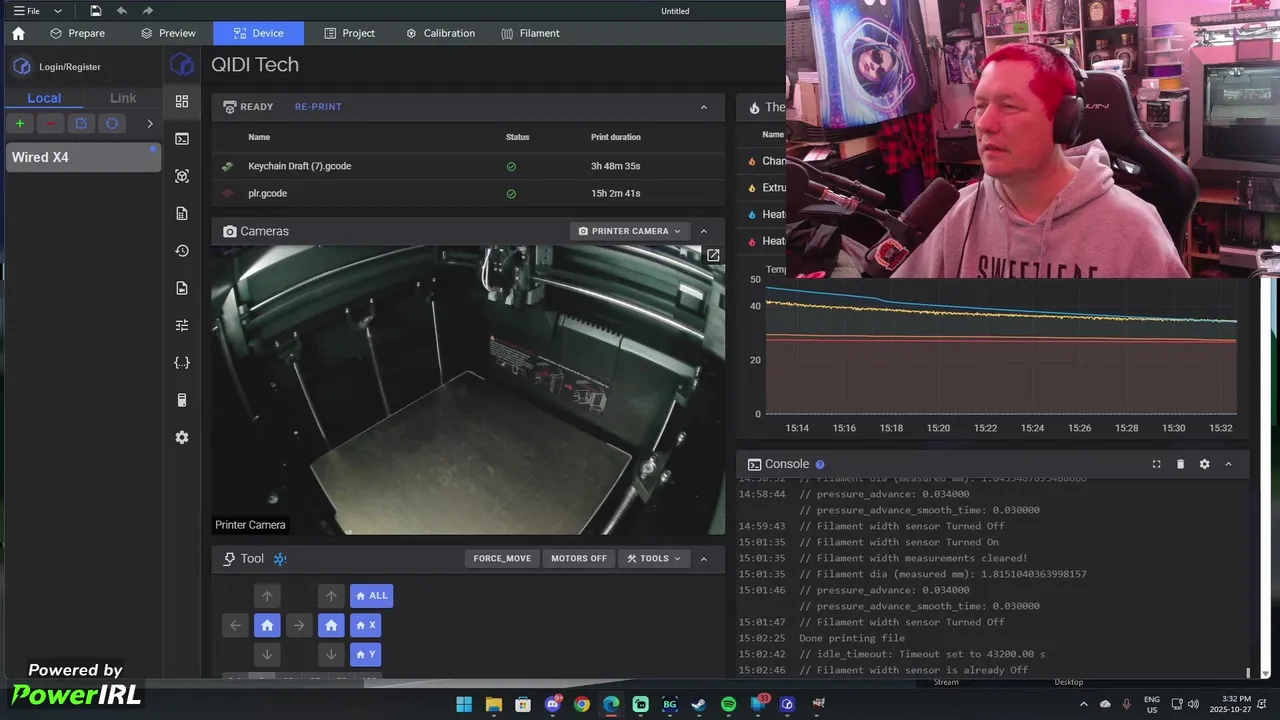Open the File menu dropdown arrow

[57, 11]
